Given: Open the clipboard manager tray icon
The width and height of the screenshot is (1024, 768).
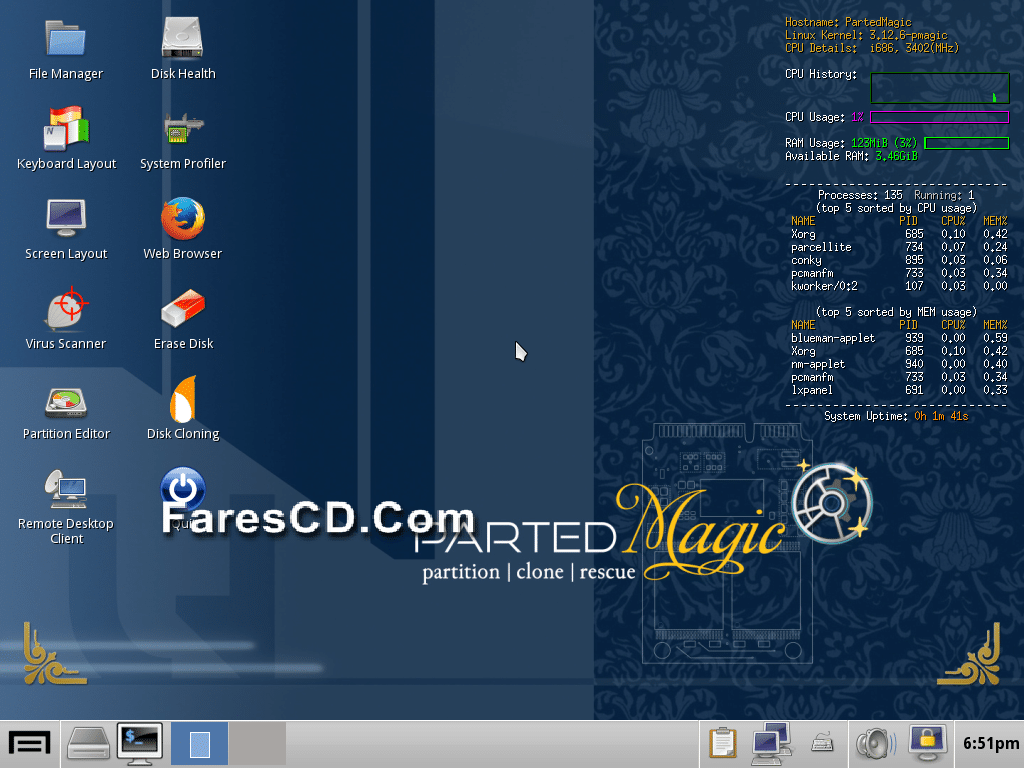Looking at the screenshot, I should pos(723,744).
